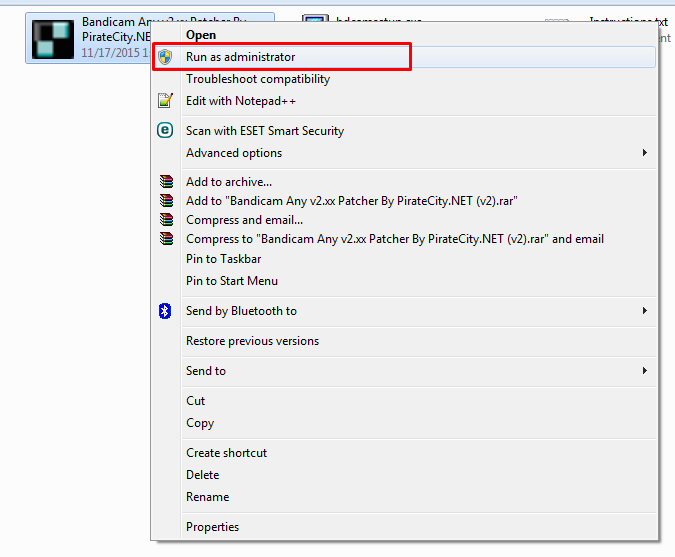Image resolution: width=675 pixels, height=557 pixels.
Task: Select Rename from the context menu
Action: click(208, 497)
